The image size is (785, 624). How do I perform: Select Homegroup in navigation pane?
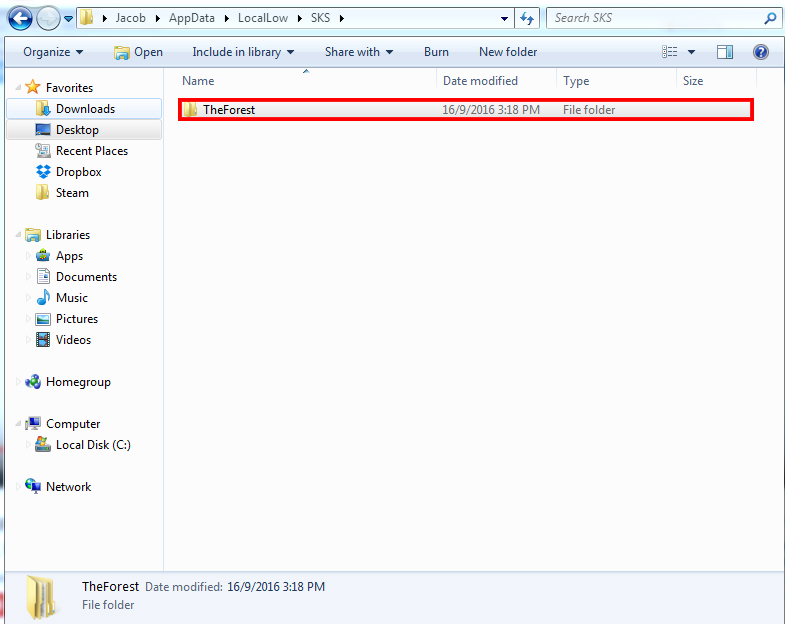pos(78,382)
